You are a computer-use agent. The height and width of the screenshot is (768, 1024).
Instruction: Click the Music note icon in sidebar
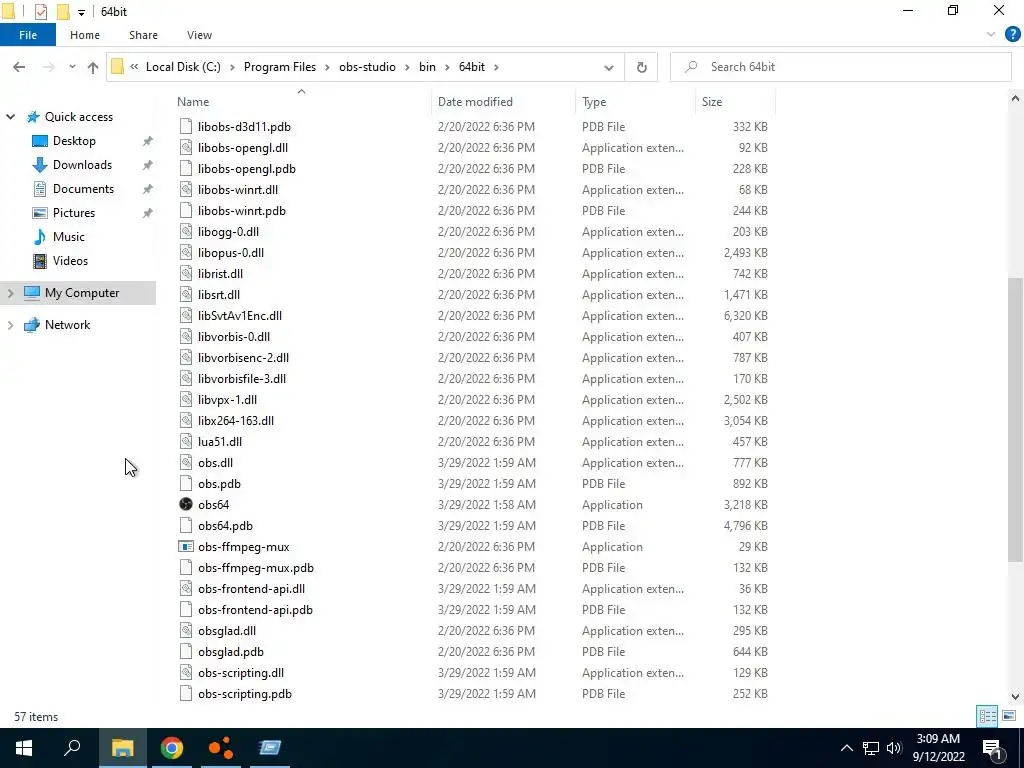coord(40,236)
